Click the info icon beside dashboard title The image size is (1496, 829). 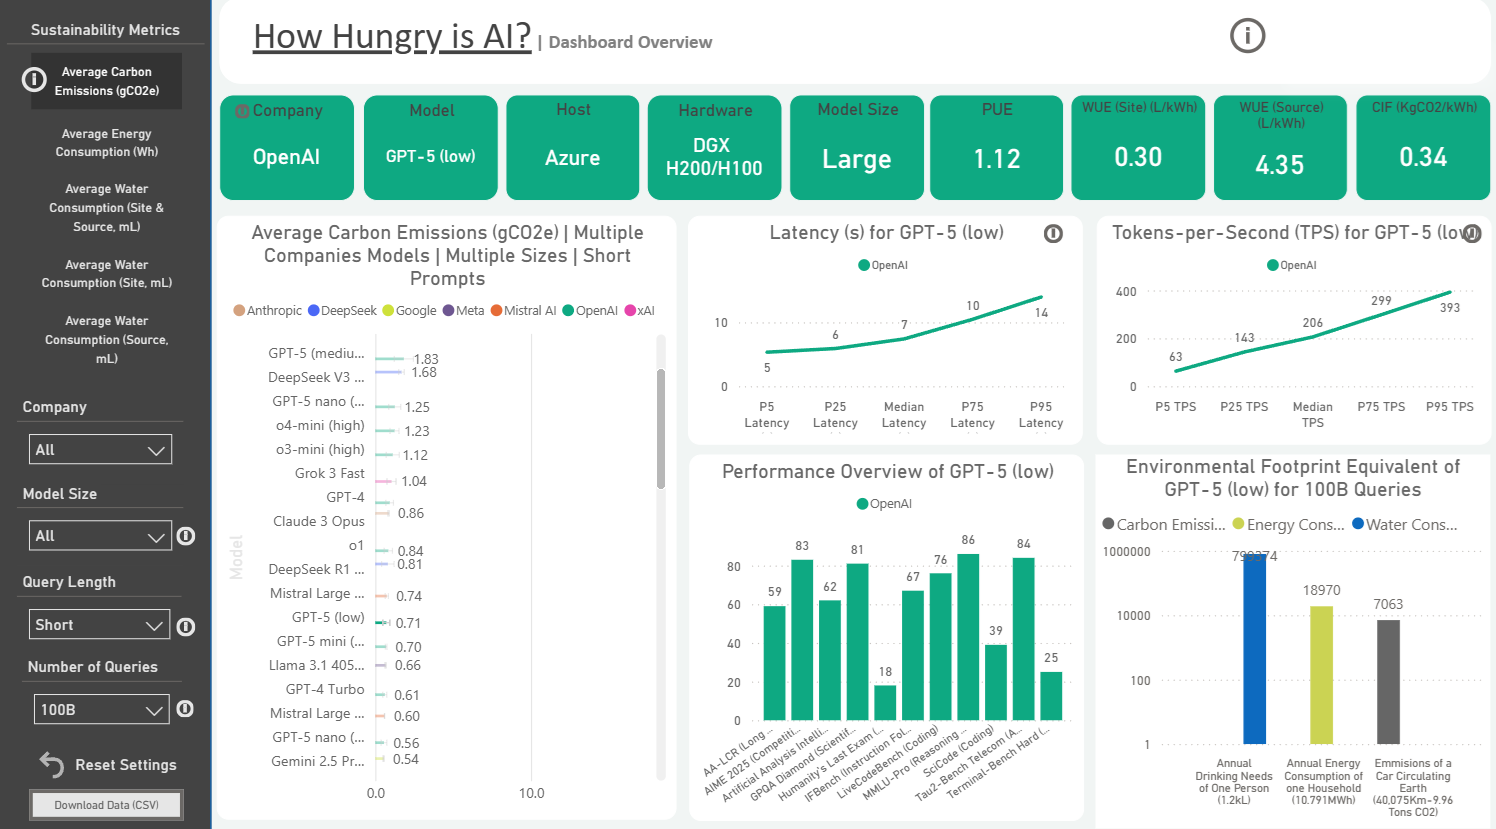coord(1247,36)
